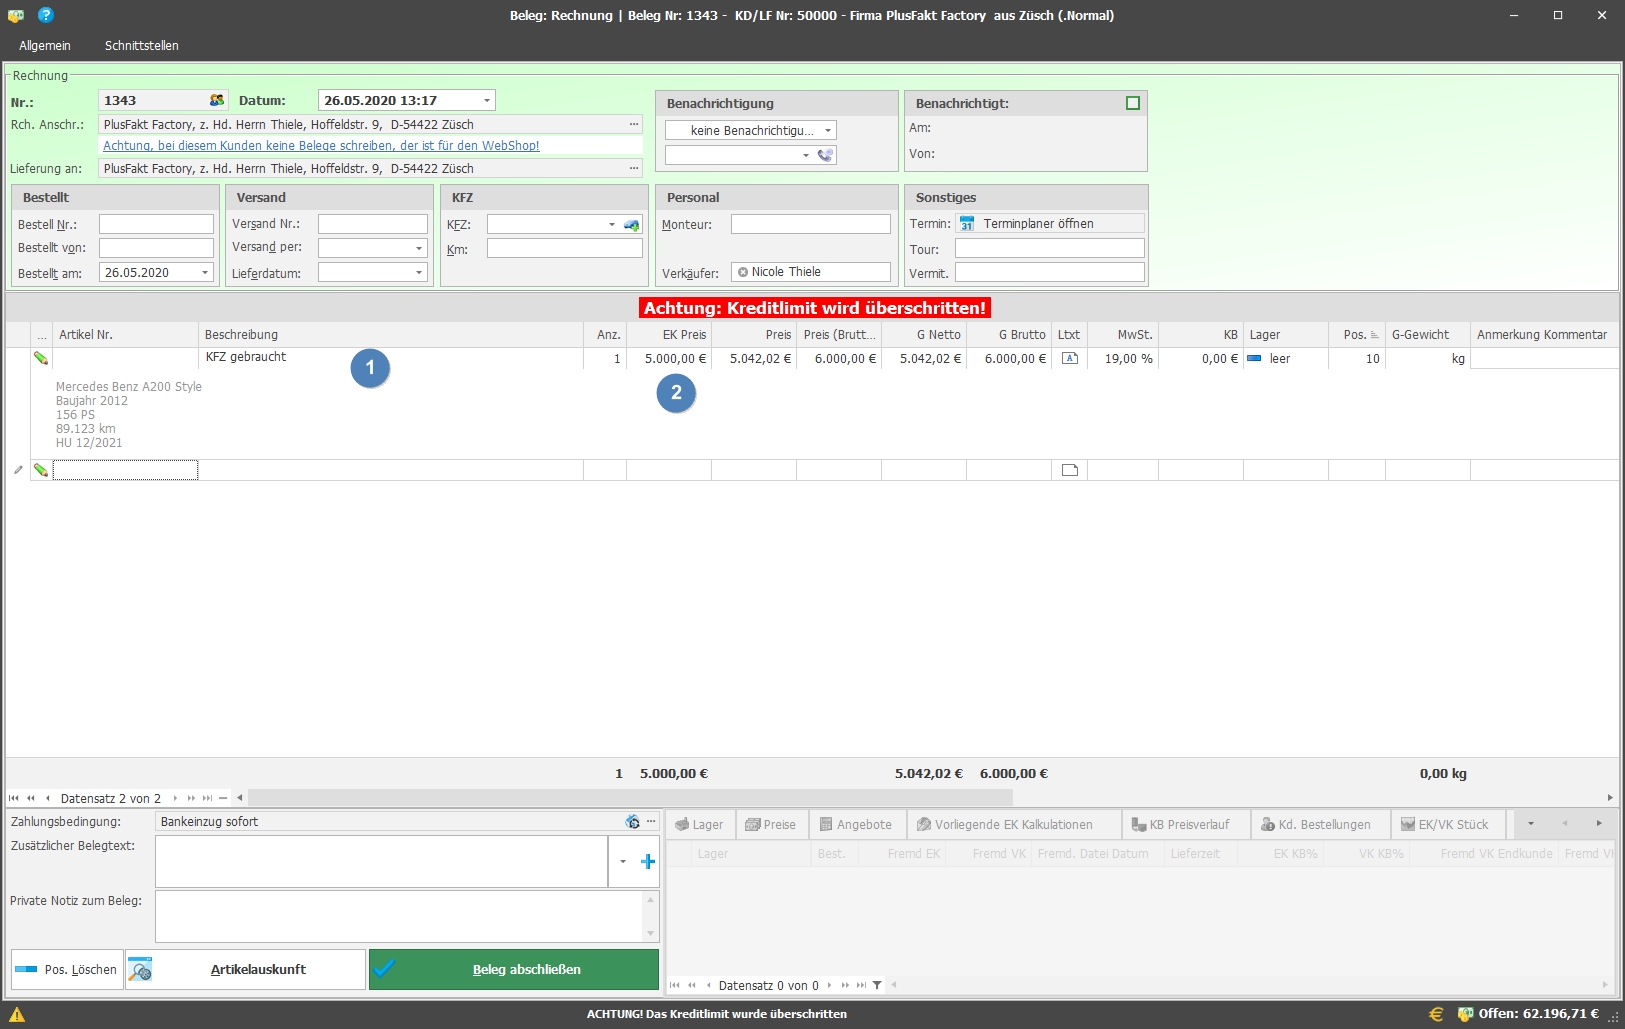This screenshot has height=1029, width=1625.
Task: Click the Artikelauskunft button
Action: (245, 969)
